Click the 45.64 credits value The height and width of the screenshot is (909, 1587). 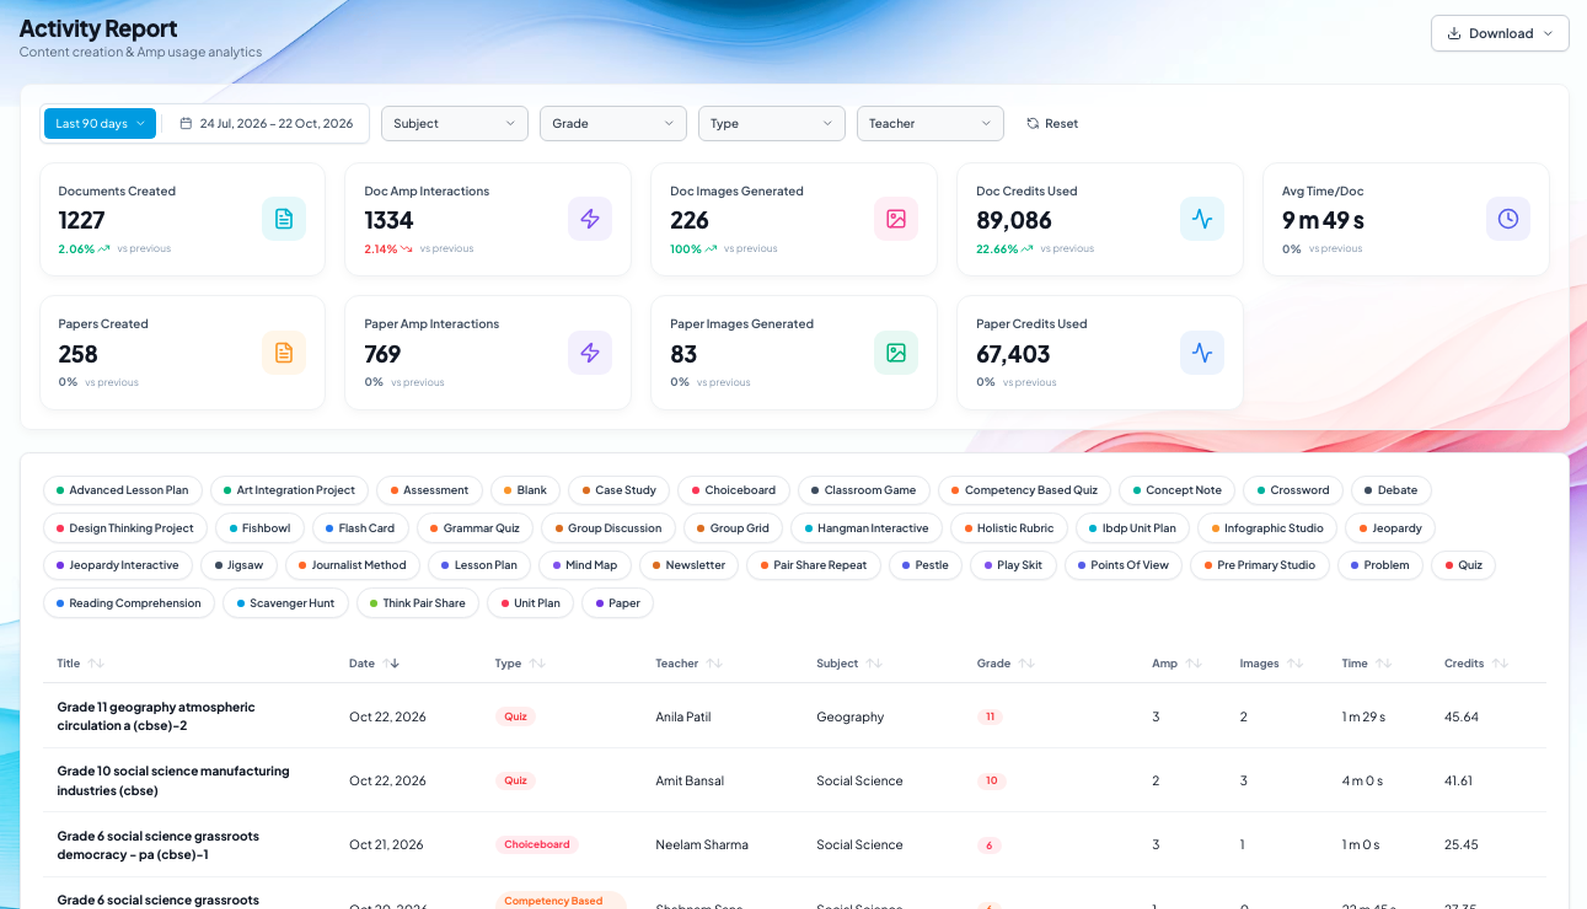[x=1461, y=717]
